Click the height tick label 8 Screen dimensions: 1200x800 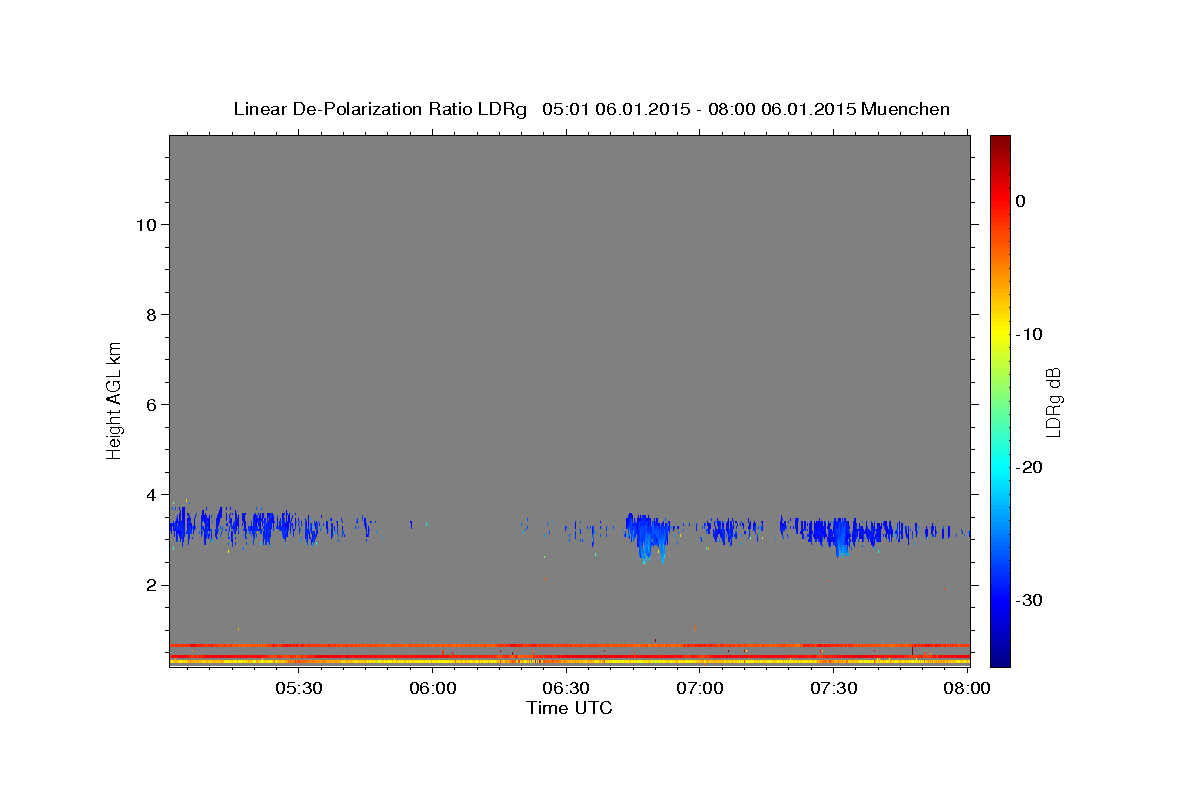click(149, 314)
